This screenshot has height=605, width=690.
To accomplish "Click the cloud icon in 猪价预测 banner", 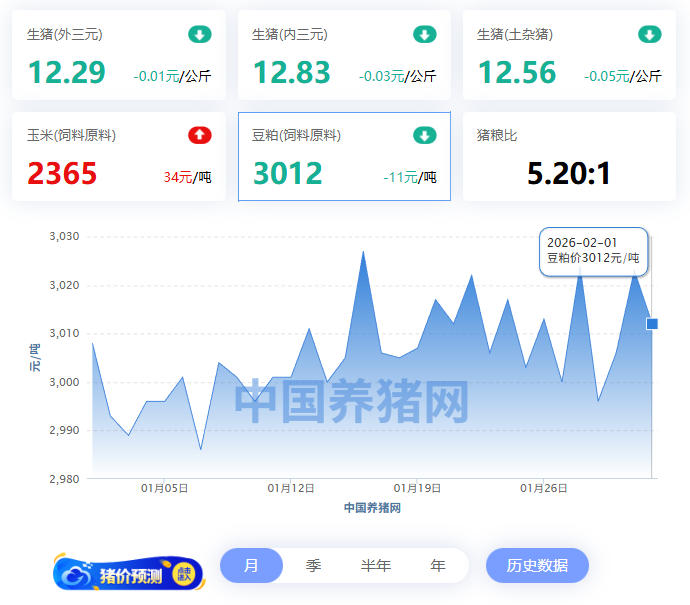I will click(77, 575).
